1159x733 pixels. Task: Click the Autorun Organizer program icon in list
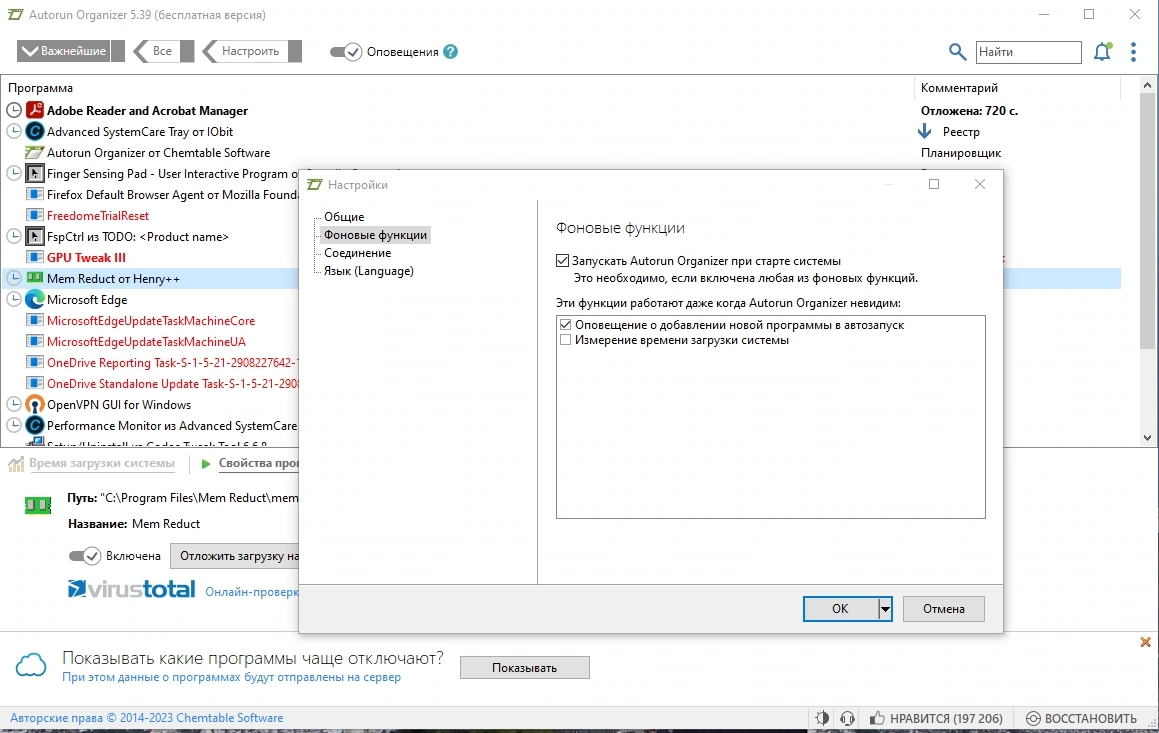click(x=35, y=152)
